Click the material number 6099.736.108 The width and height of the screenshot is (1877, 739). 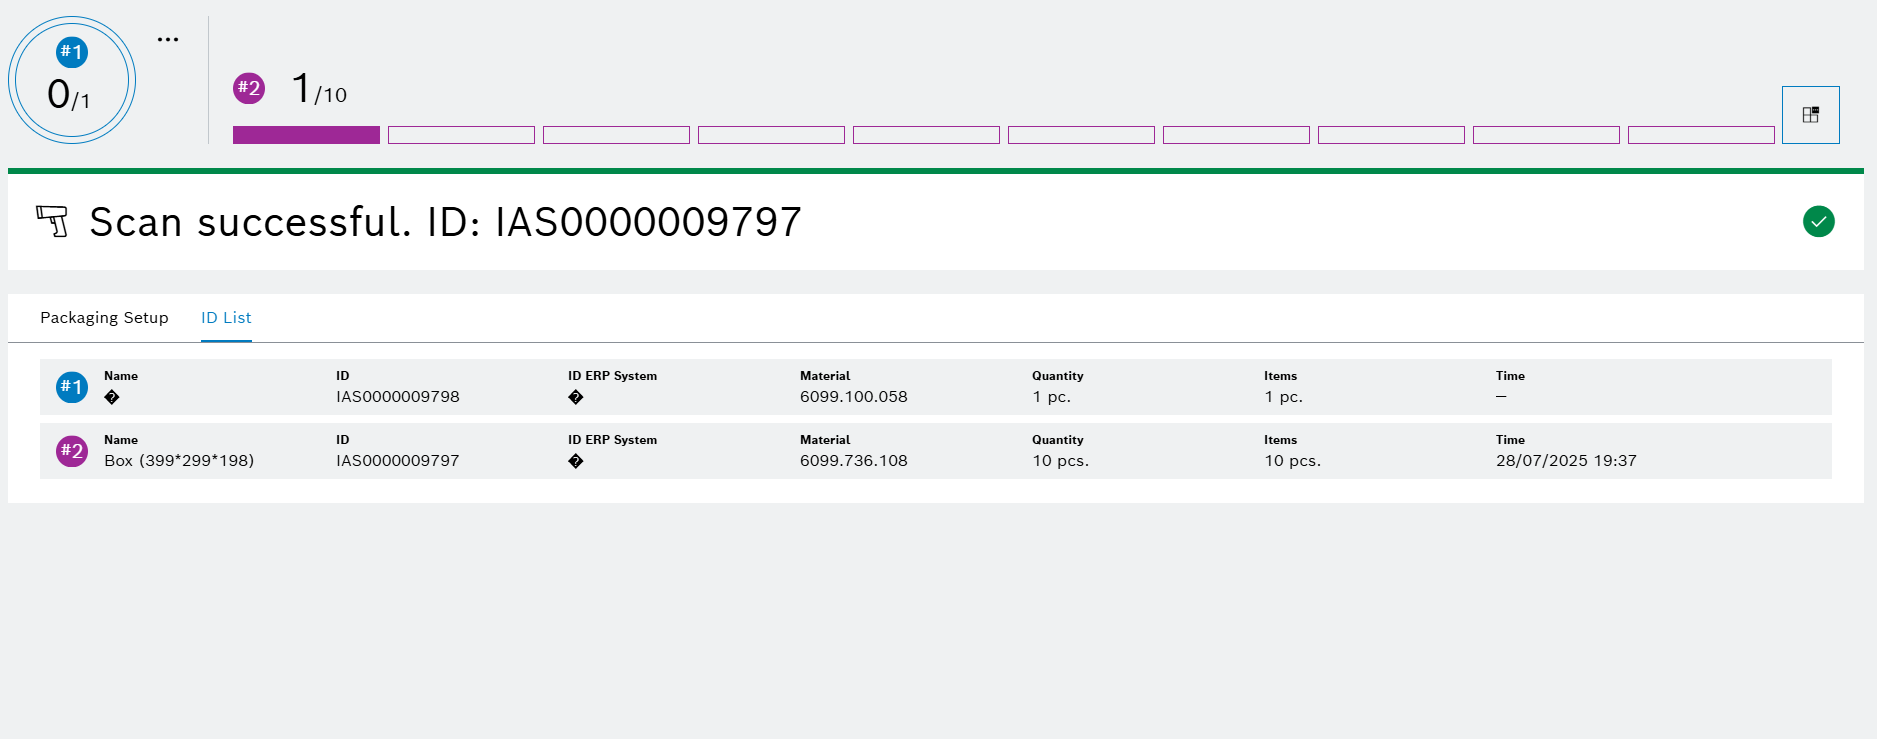[853, 461]
